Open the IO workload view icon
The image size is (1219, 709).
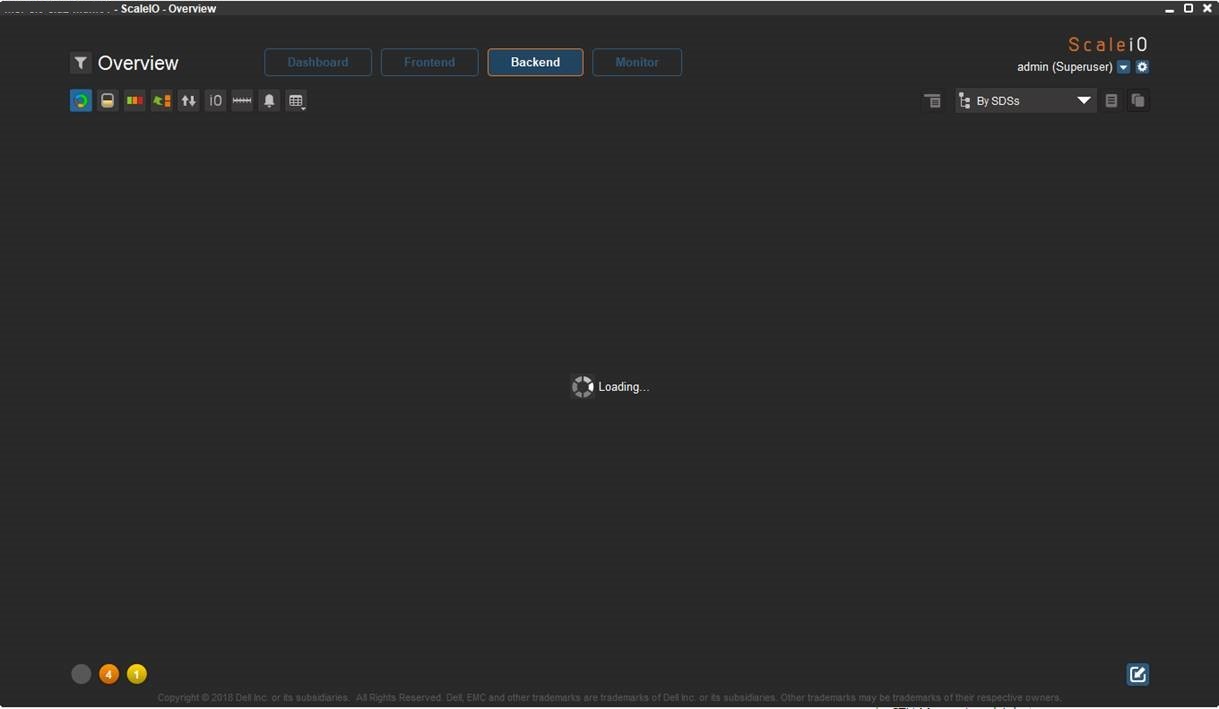tap(214, 100)
